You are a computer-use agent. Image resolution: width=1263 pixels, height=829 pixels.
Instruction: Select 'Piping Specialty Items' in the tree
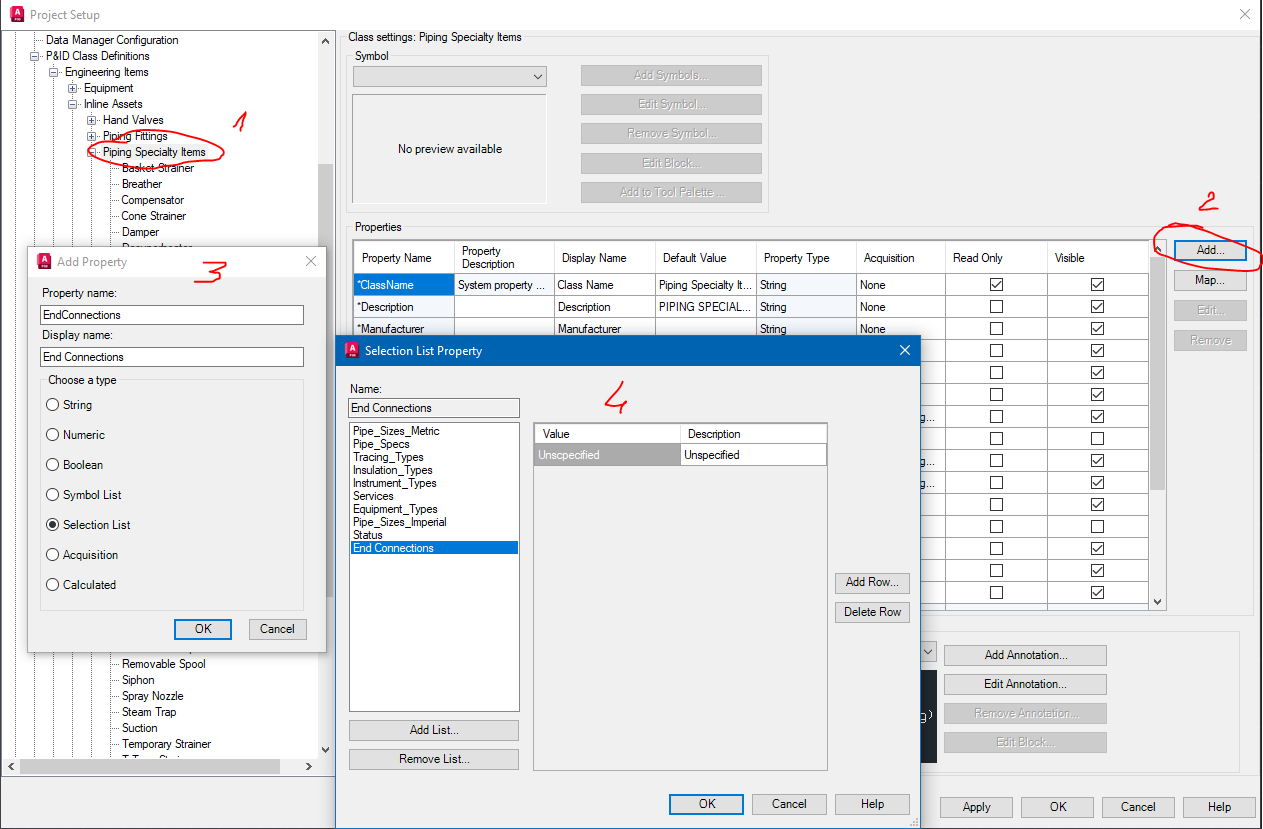coord(154,151)
